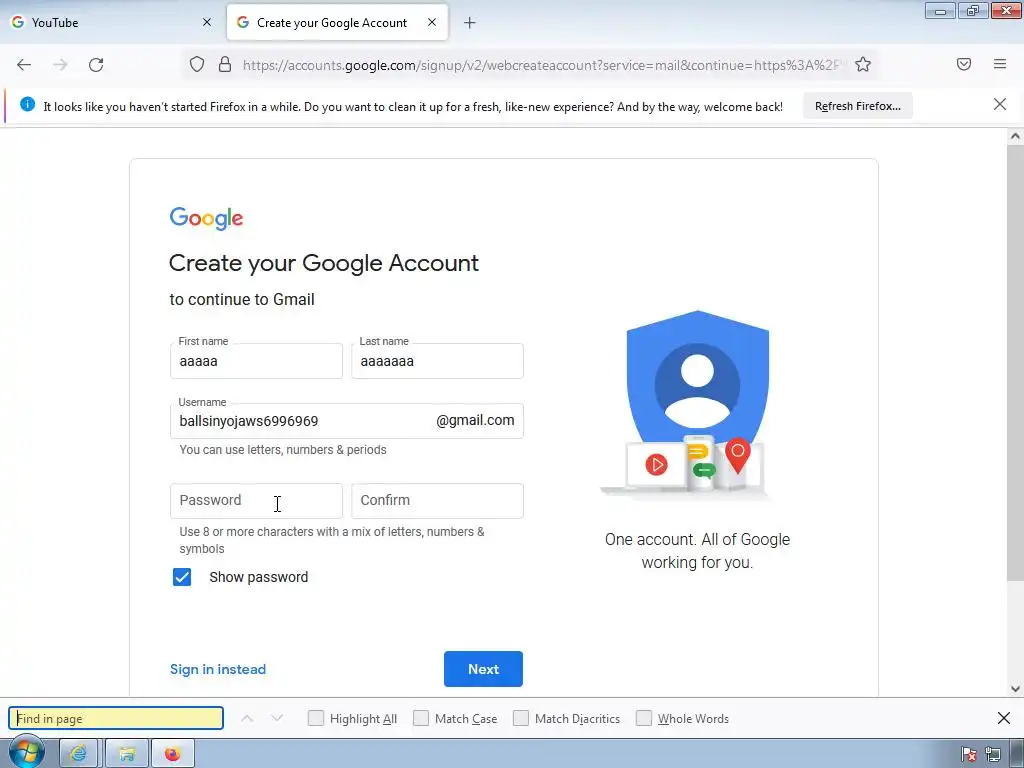
Task: Click the Find in page search box
Action: (x=116, y=718)
